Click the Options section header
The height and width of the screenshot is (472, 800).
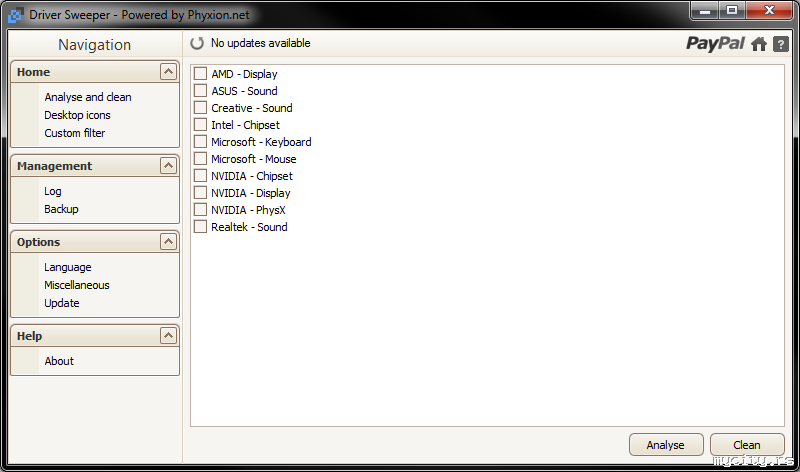(94, 242)
